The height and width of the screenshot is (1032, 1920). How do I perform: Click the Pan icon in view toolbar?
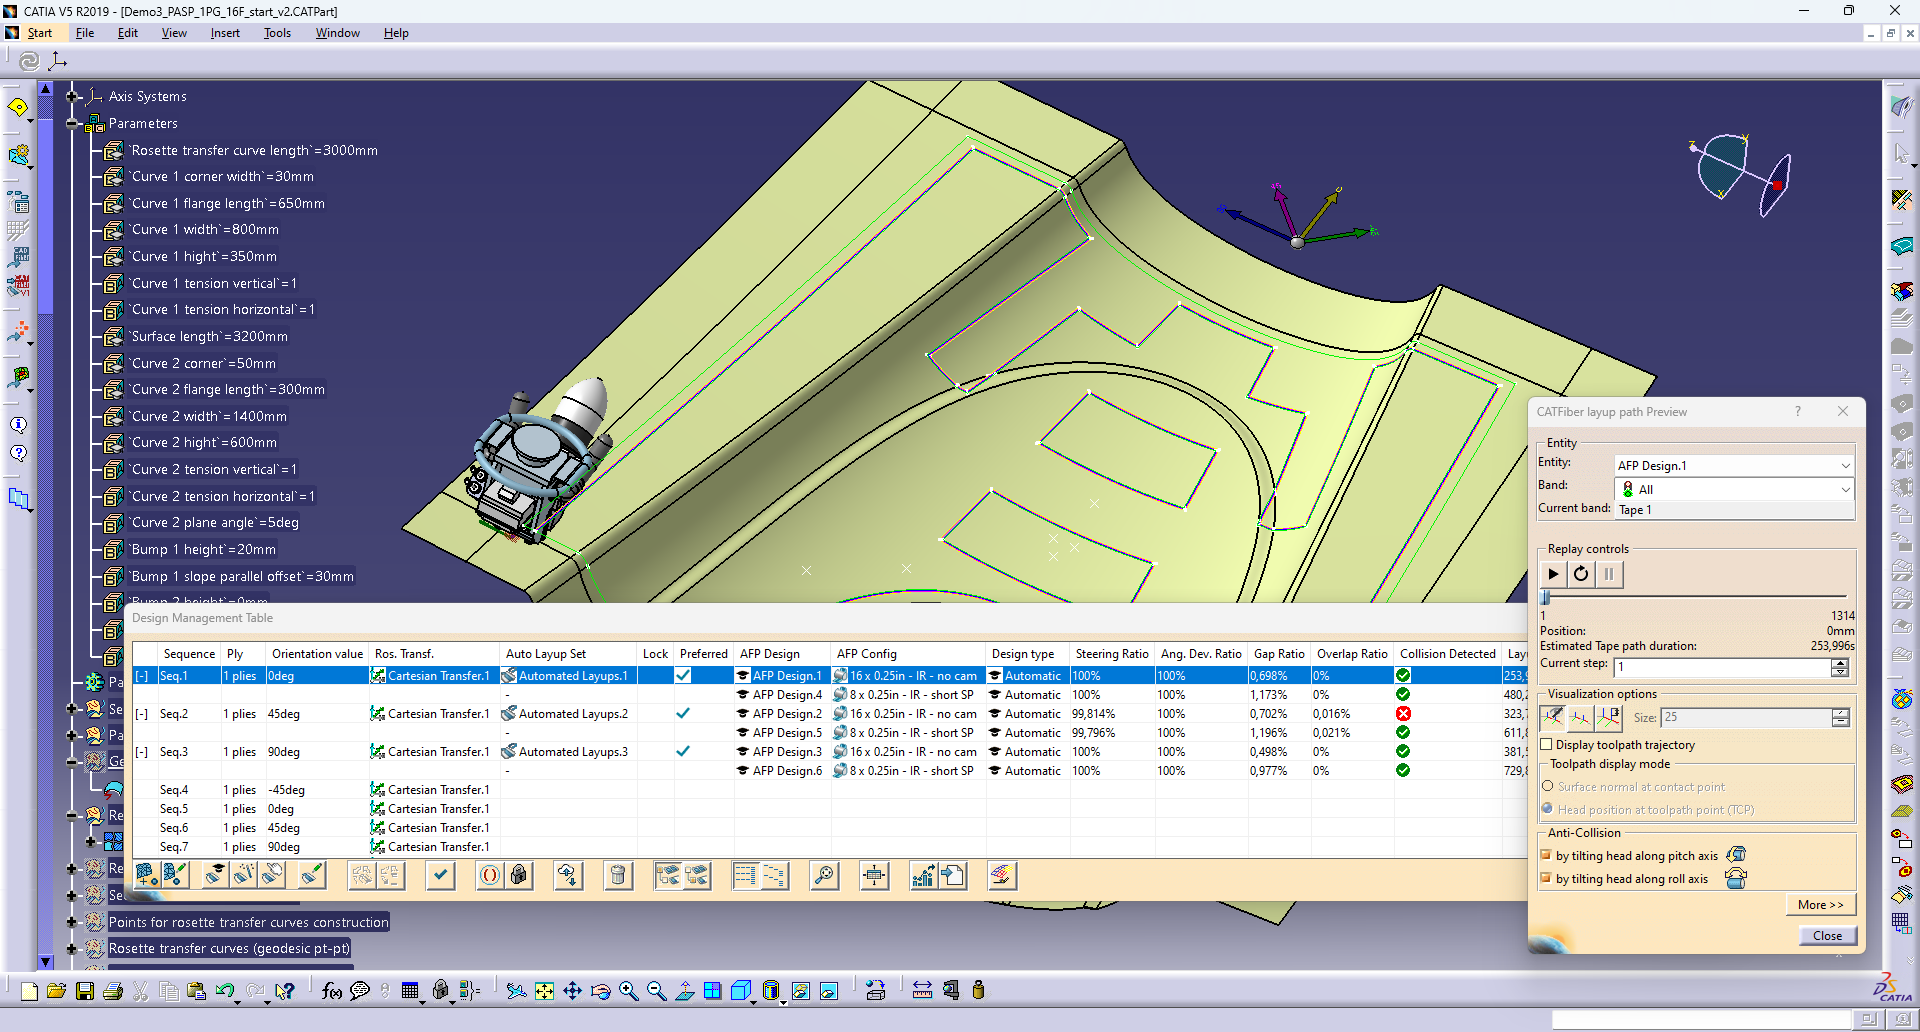[572, 991]
